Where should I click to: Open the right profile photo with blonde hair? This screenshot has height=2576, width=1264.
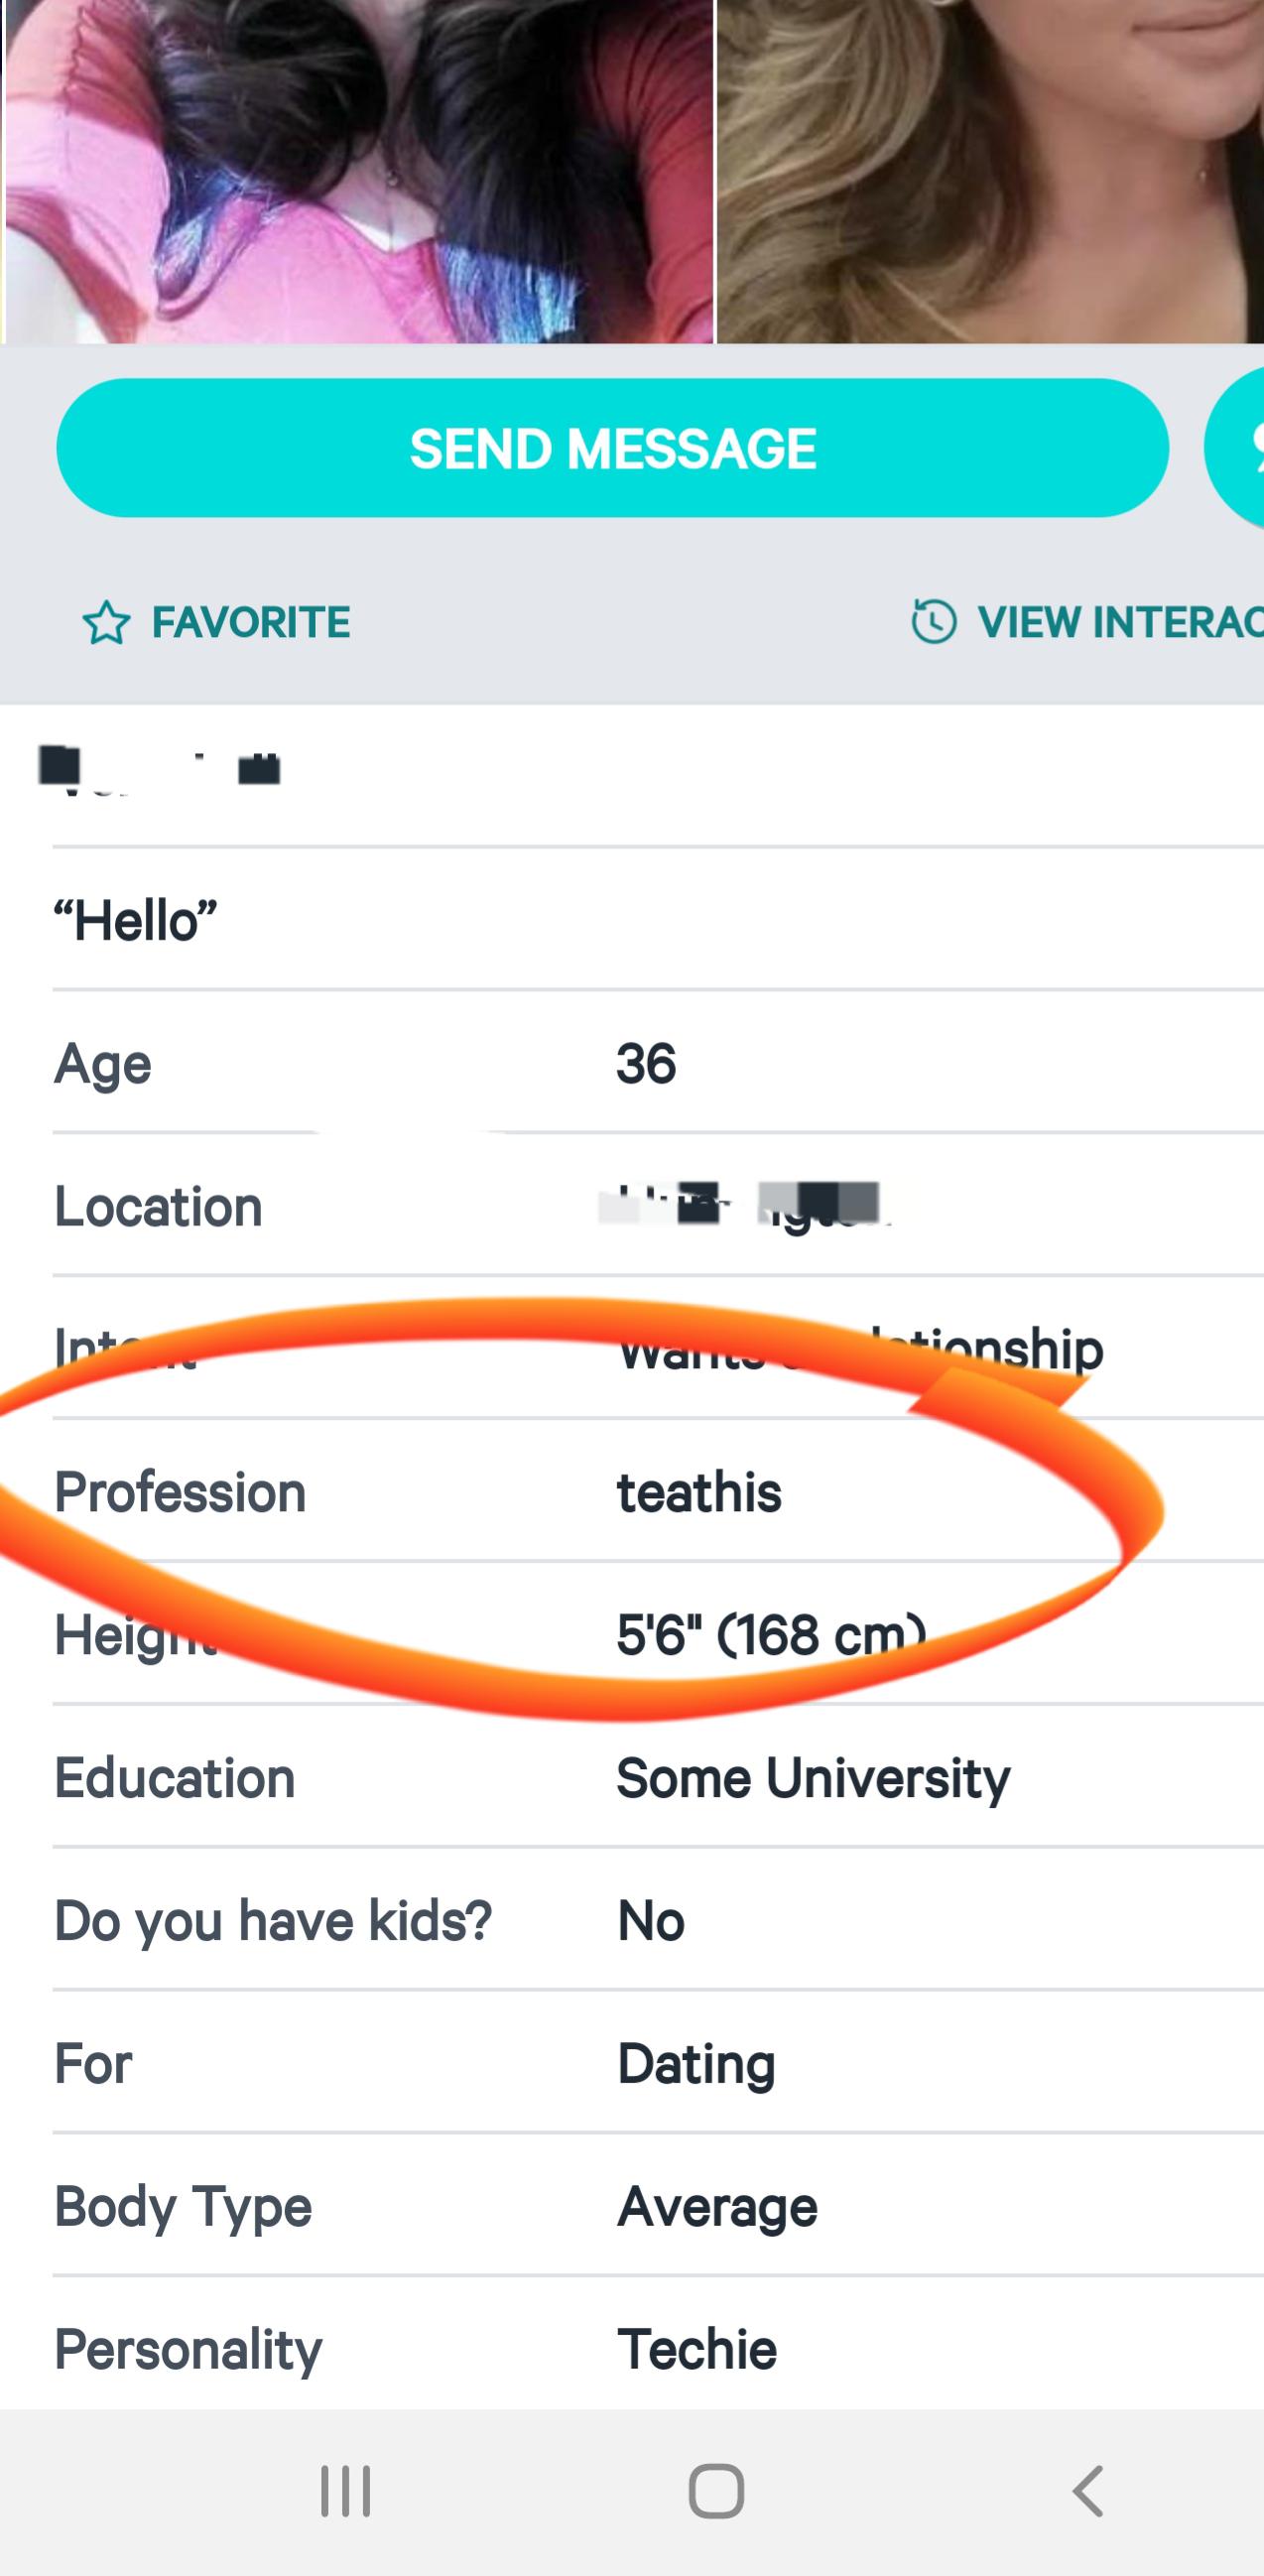tap(990, 170)
